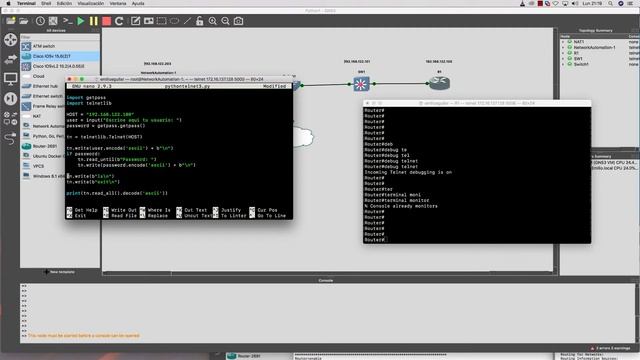Suspend all nodes with yellow pause button
640x360 pixels.
pos(93,21)
